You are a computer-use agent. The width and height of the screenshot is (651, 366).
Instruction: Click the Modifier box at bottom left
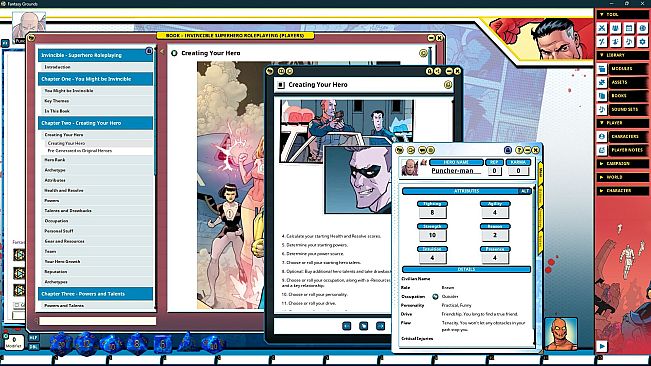[x=14, y=342]
